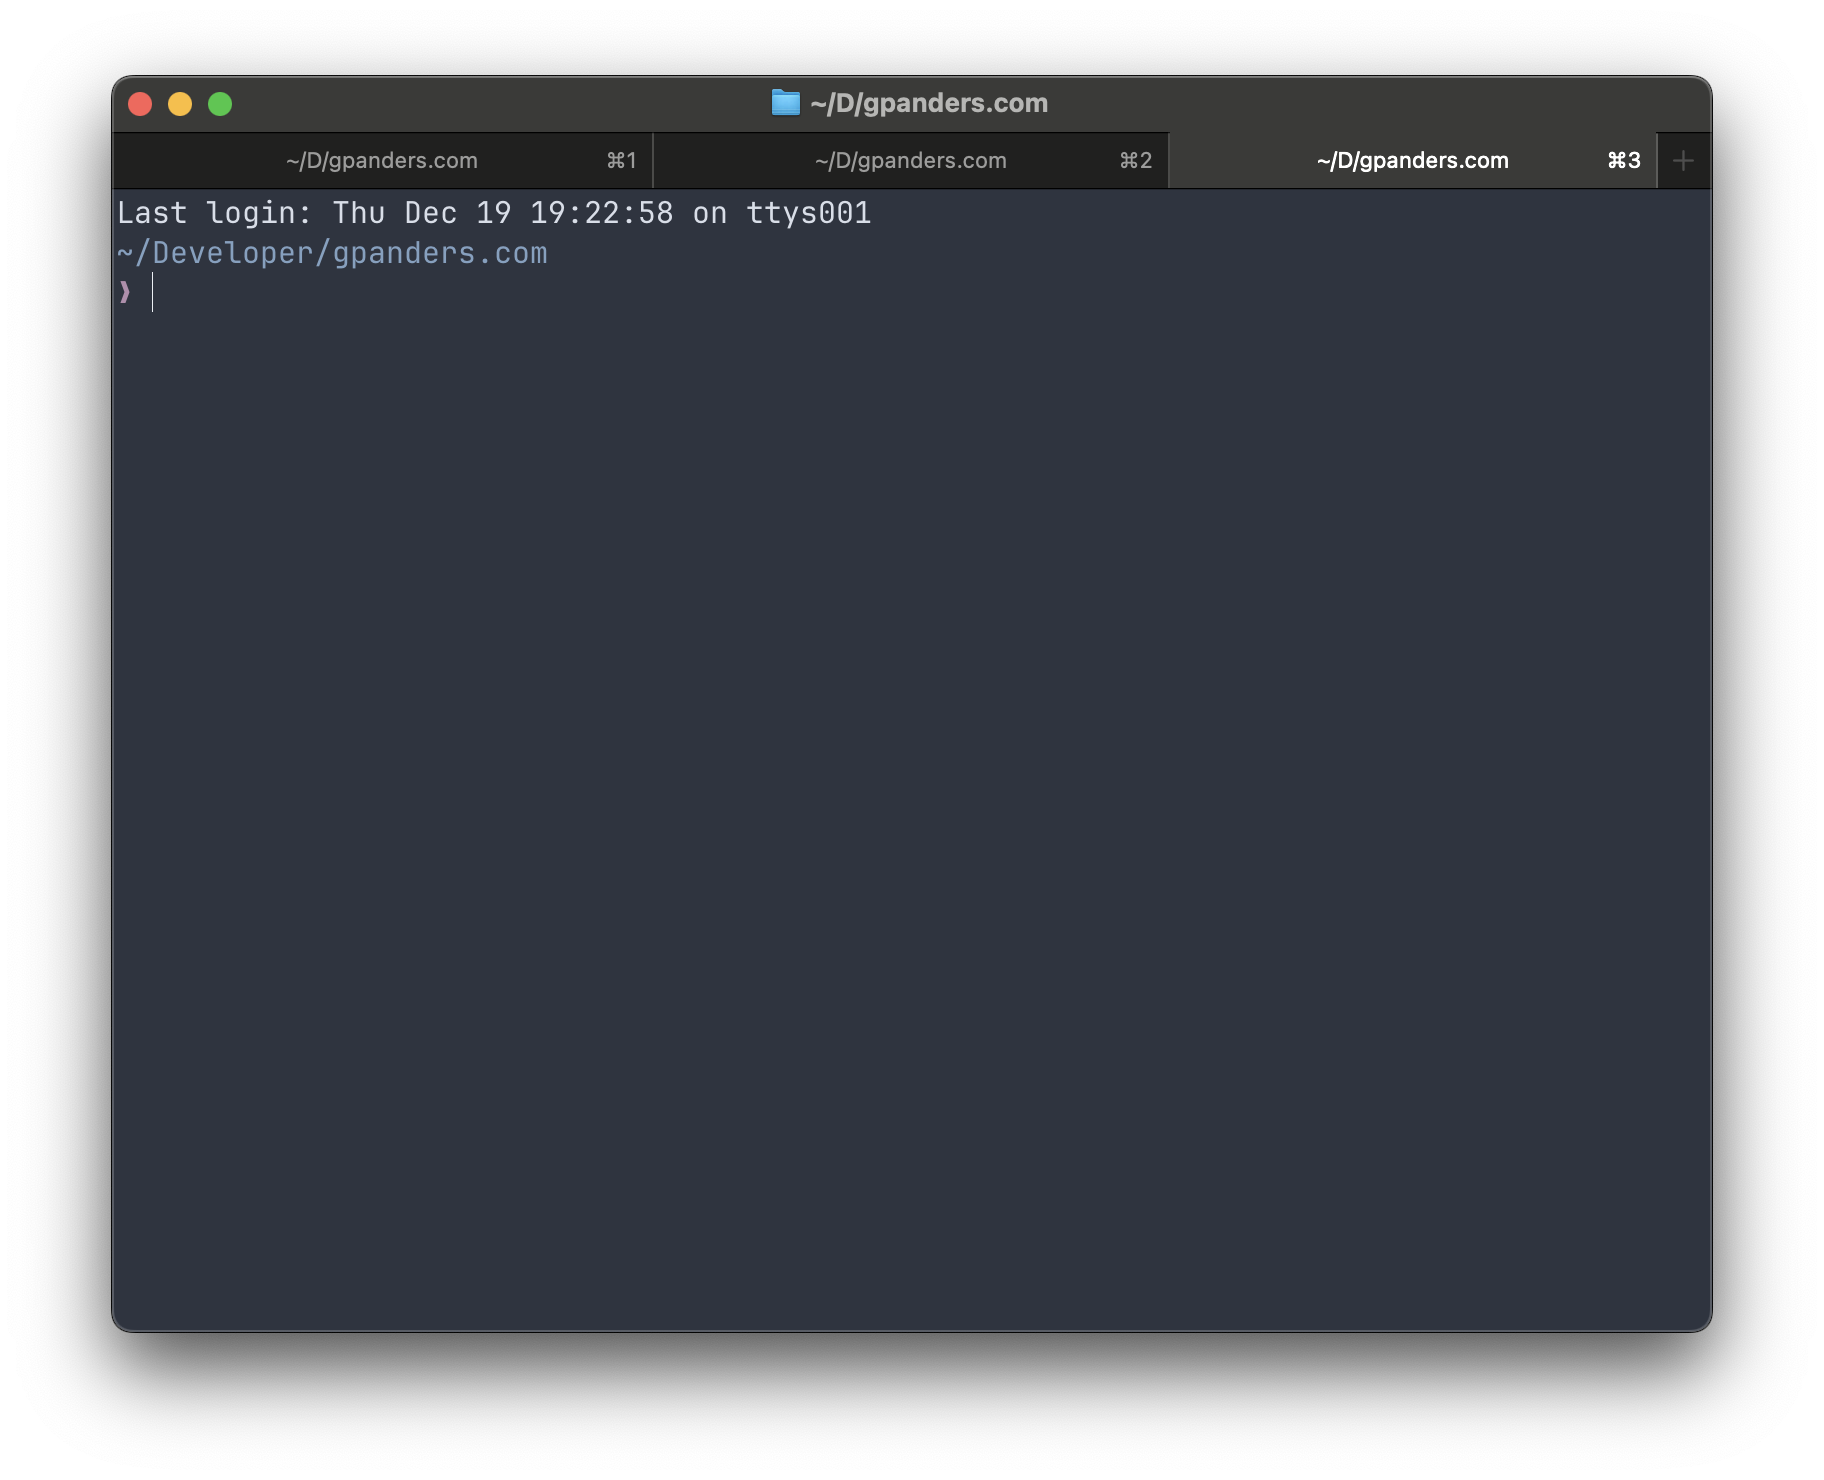Click 'Dec 19' in the last login line
Screen dimensions: 1824x1480
(457, 213)
